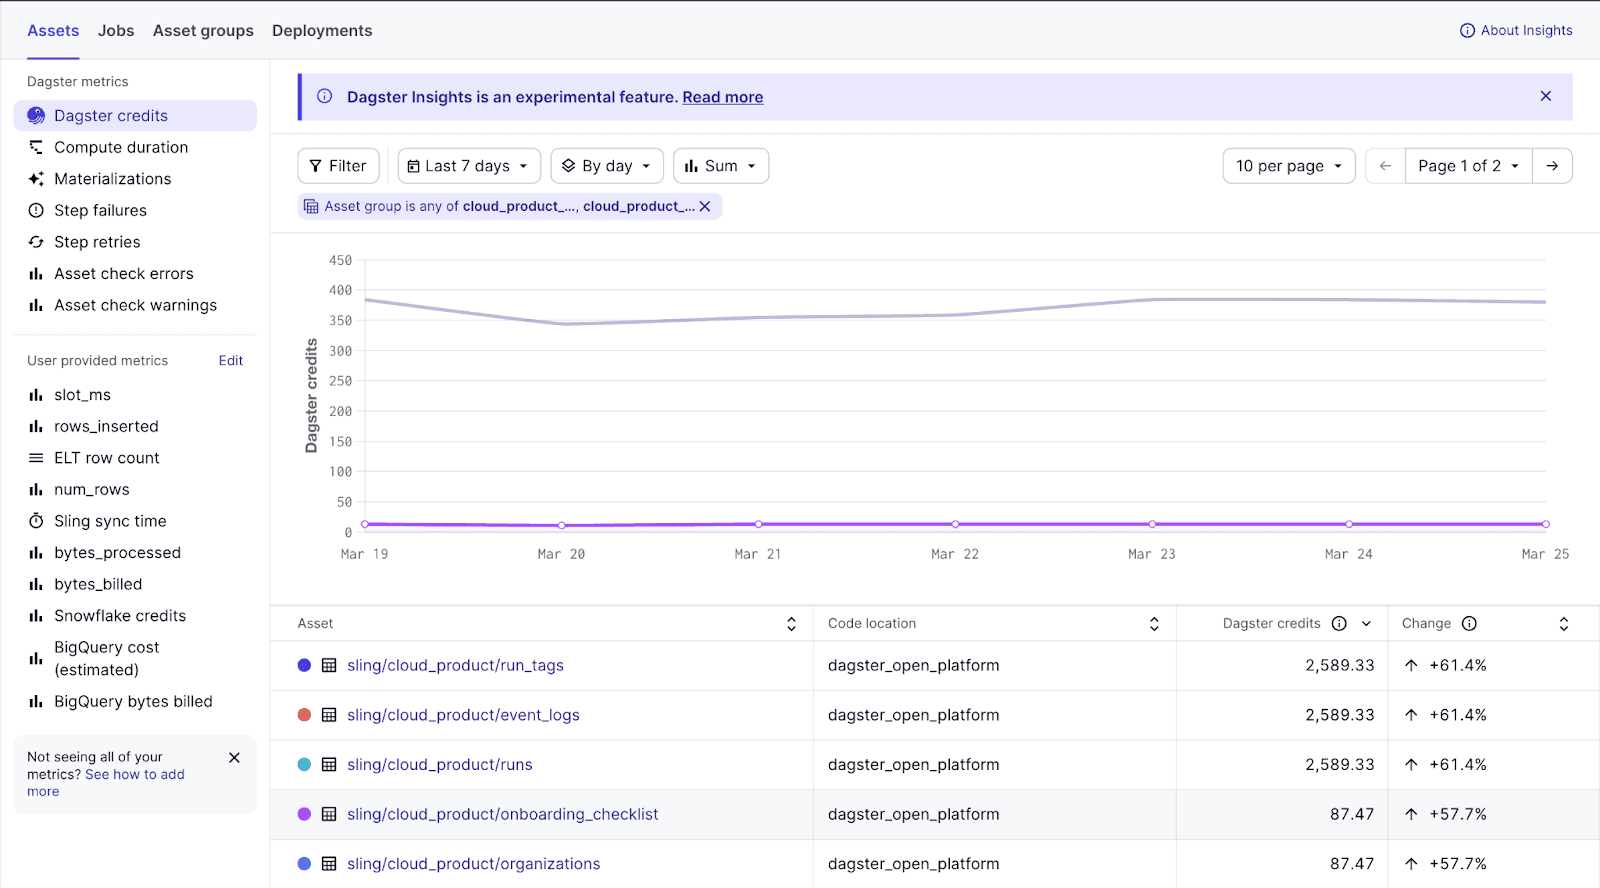Click the color dot for event_logs asset
Viewport: 1600px width, 888px height.
pyautogui.click(x=305, y=715)
